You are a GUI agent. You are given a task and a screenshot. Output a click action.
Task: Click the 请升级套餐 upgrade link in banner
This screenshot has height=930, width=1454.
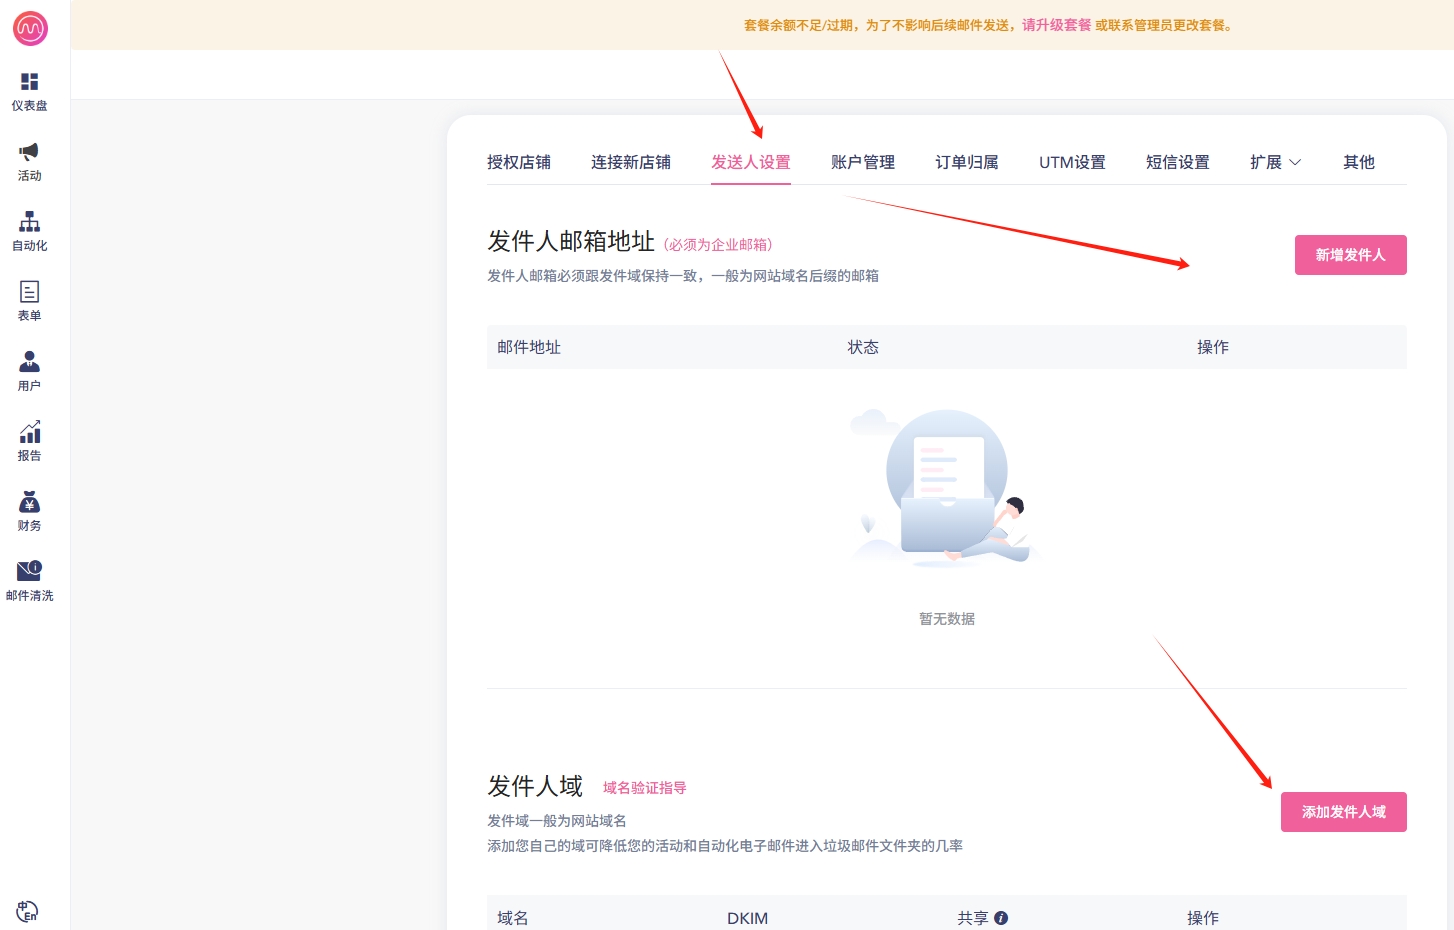1056,25
